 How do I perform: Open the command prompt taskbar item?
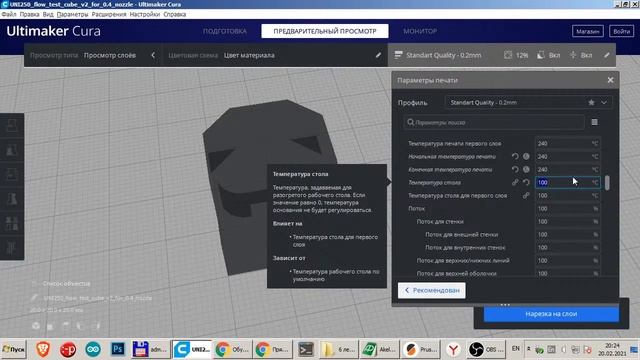pyautogui.click(x=305, y=349)
